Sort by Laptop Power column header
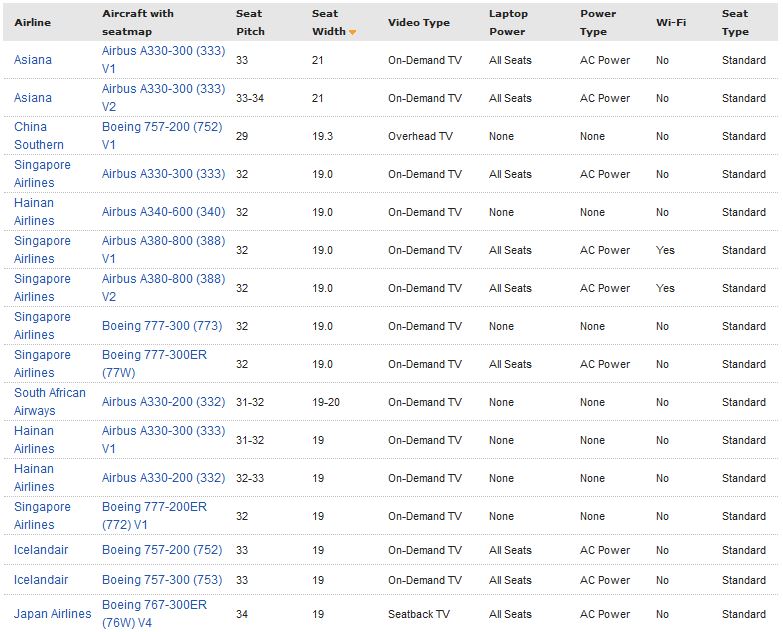The height and width of the screenshot is (632, 783). tap(508, 22)
